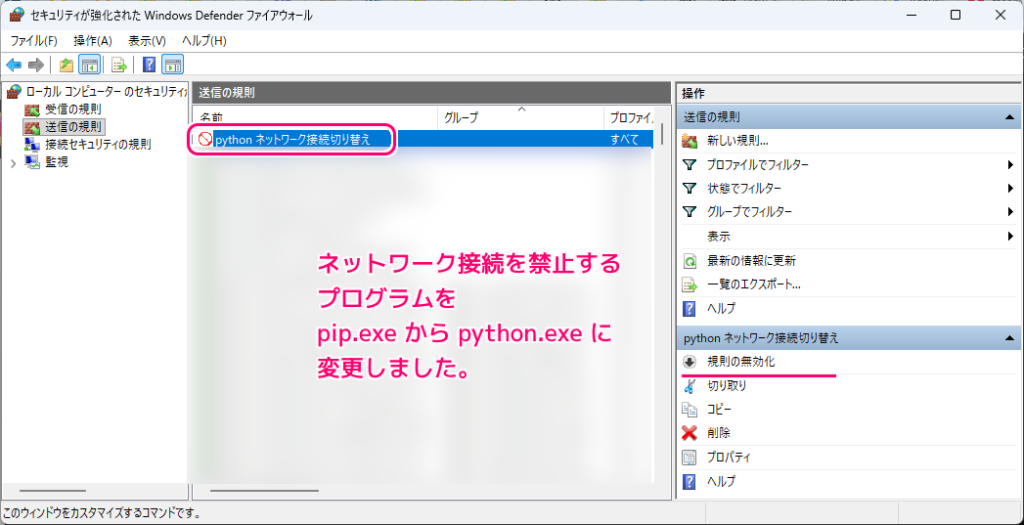Select 接続セキュリティの規則 in the tree
Viewport: 1024px width, 525px height.
(99, 144)
